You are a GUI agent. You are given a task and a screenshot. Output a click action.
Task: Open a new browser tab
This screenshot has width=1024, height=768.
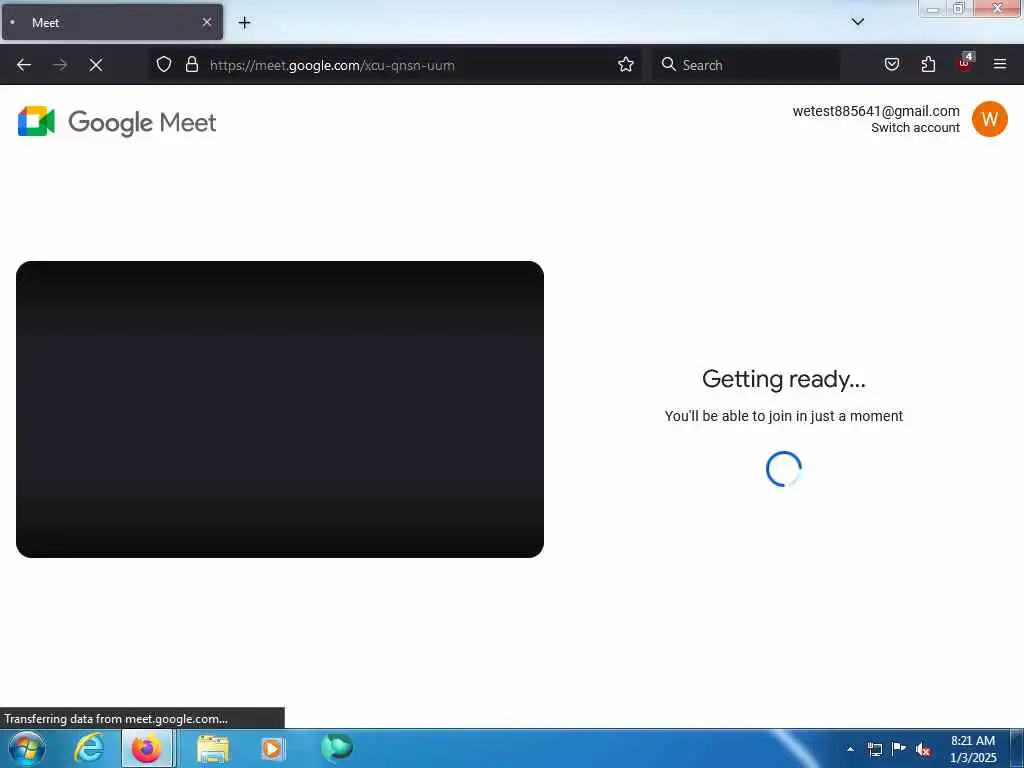244,23
